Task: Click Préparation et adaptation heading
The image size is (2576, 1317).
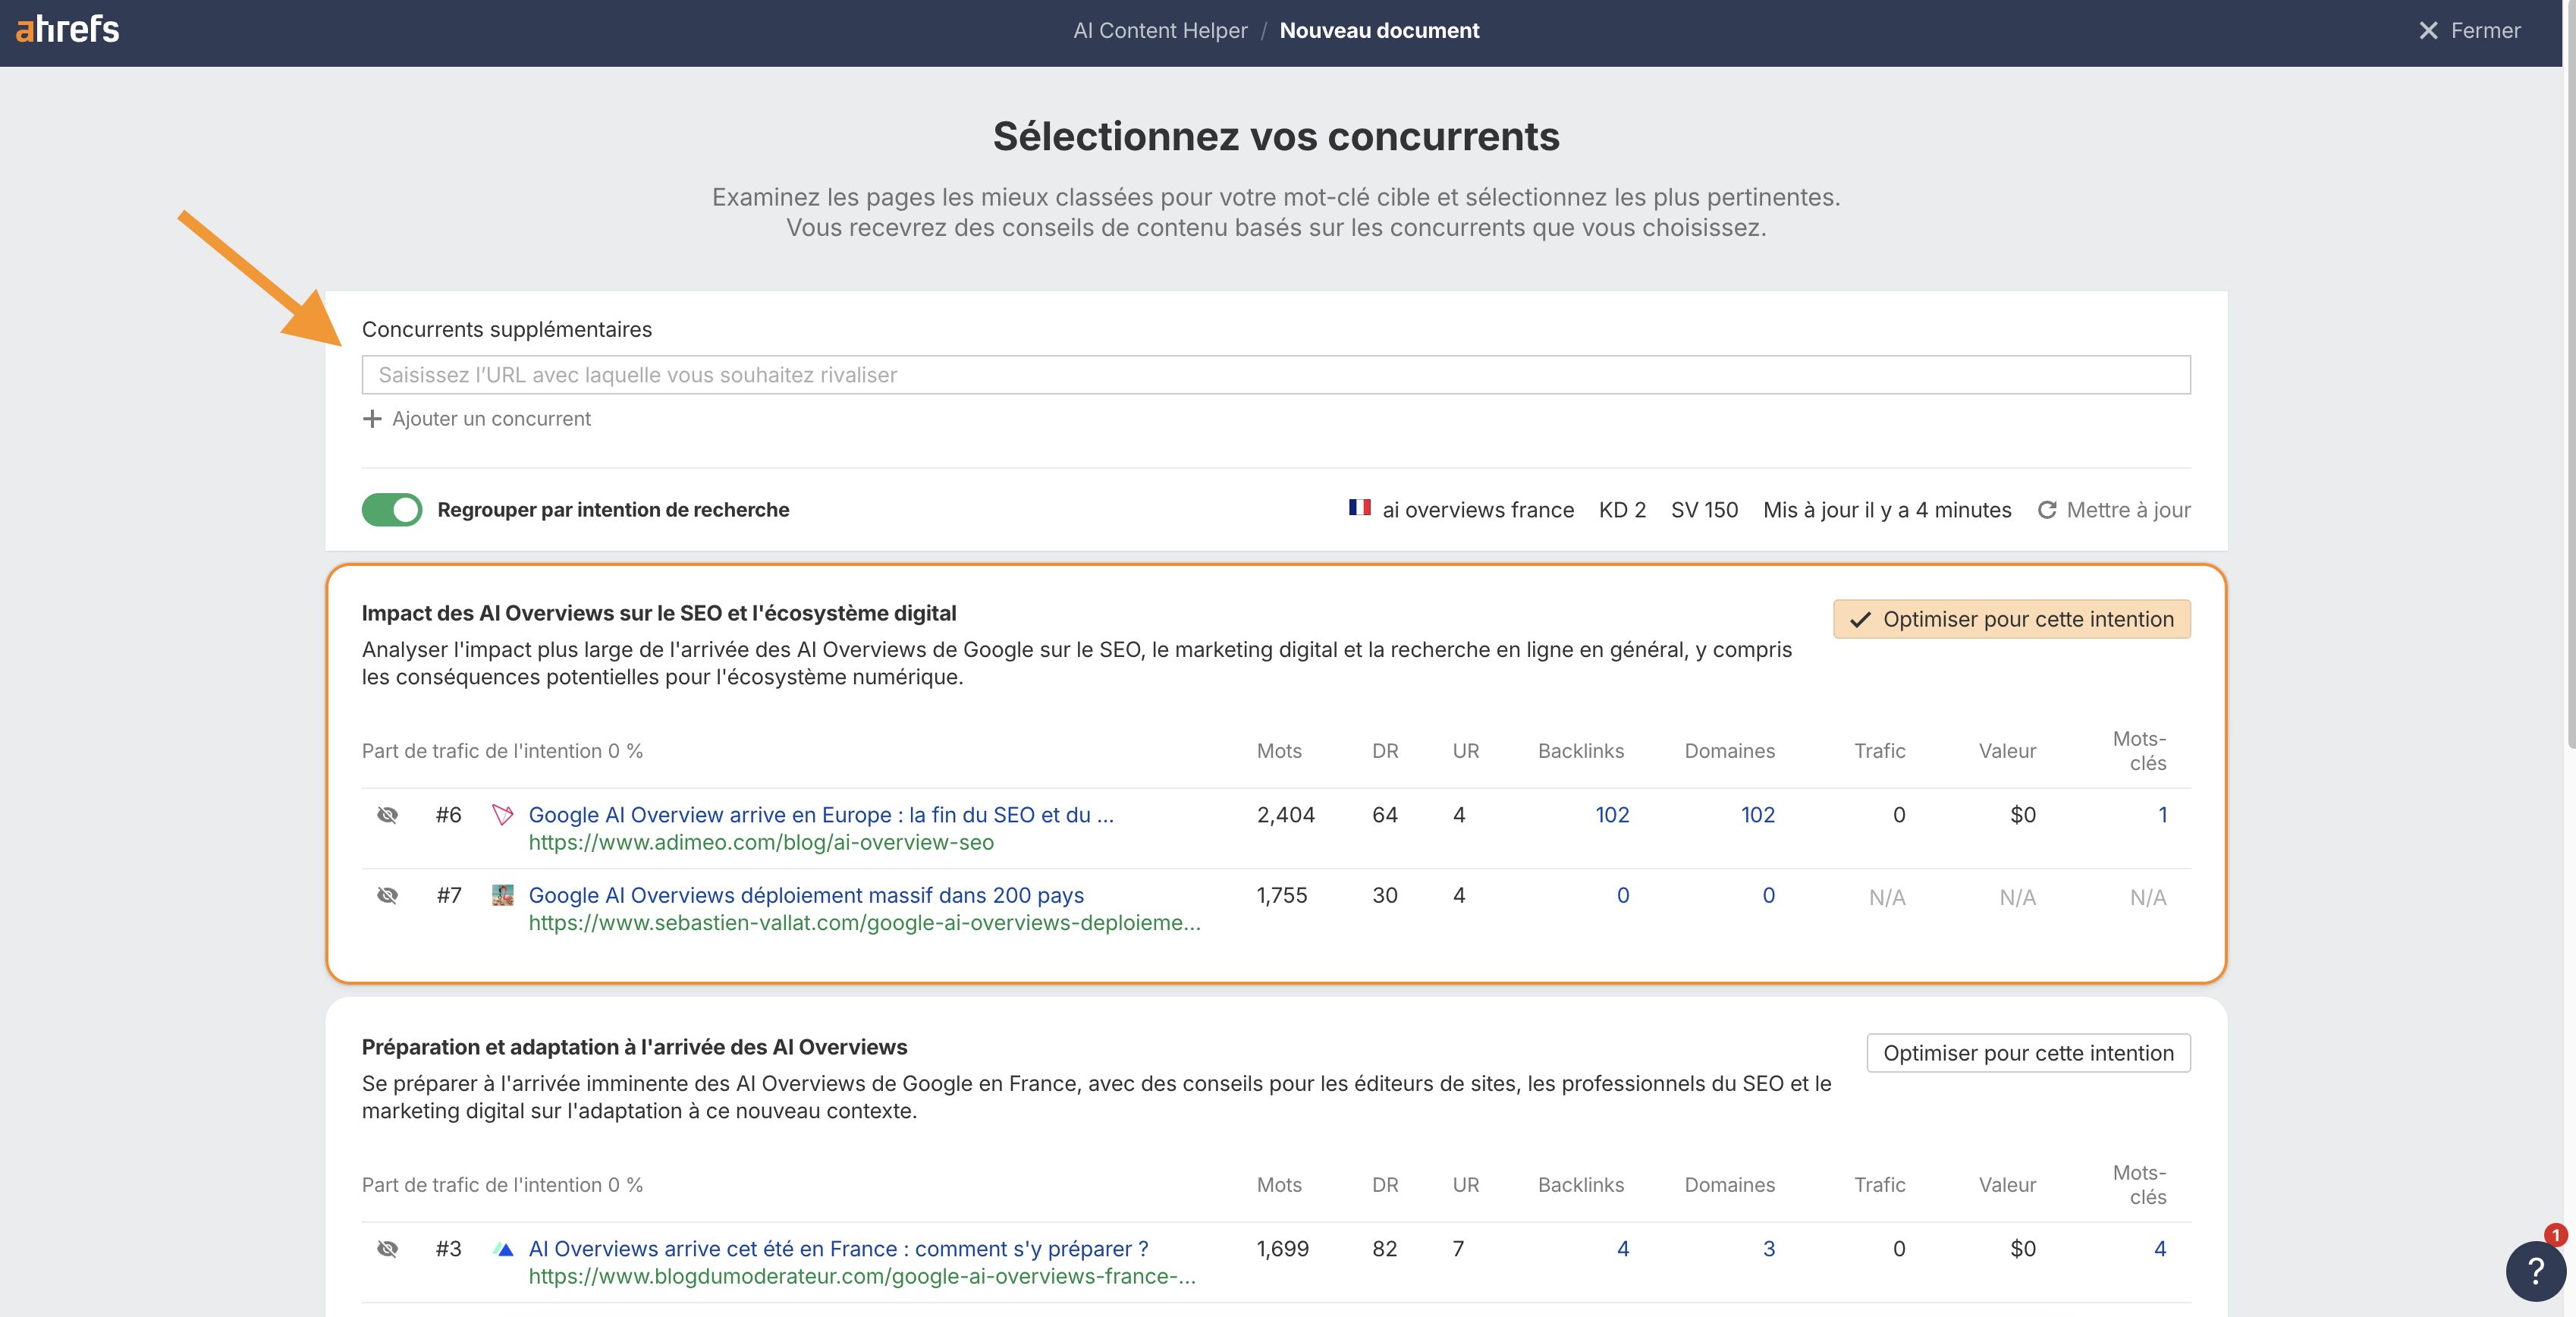Action: pyautogui.click(x=634, y=1047)
